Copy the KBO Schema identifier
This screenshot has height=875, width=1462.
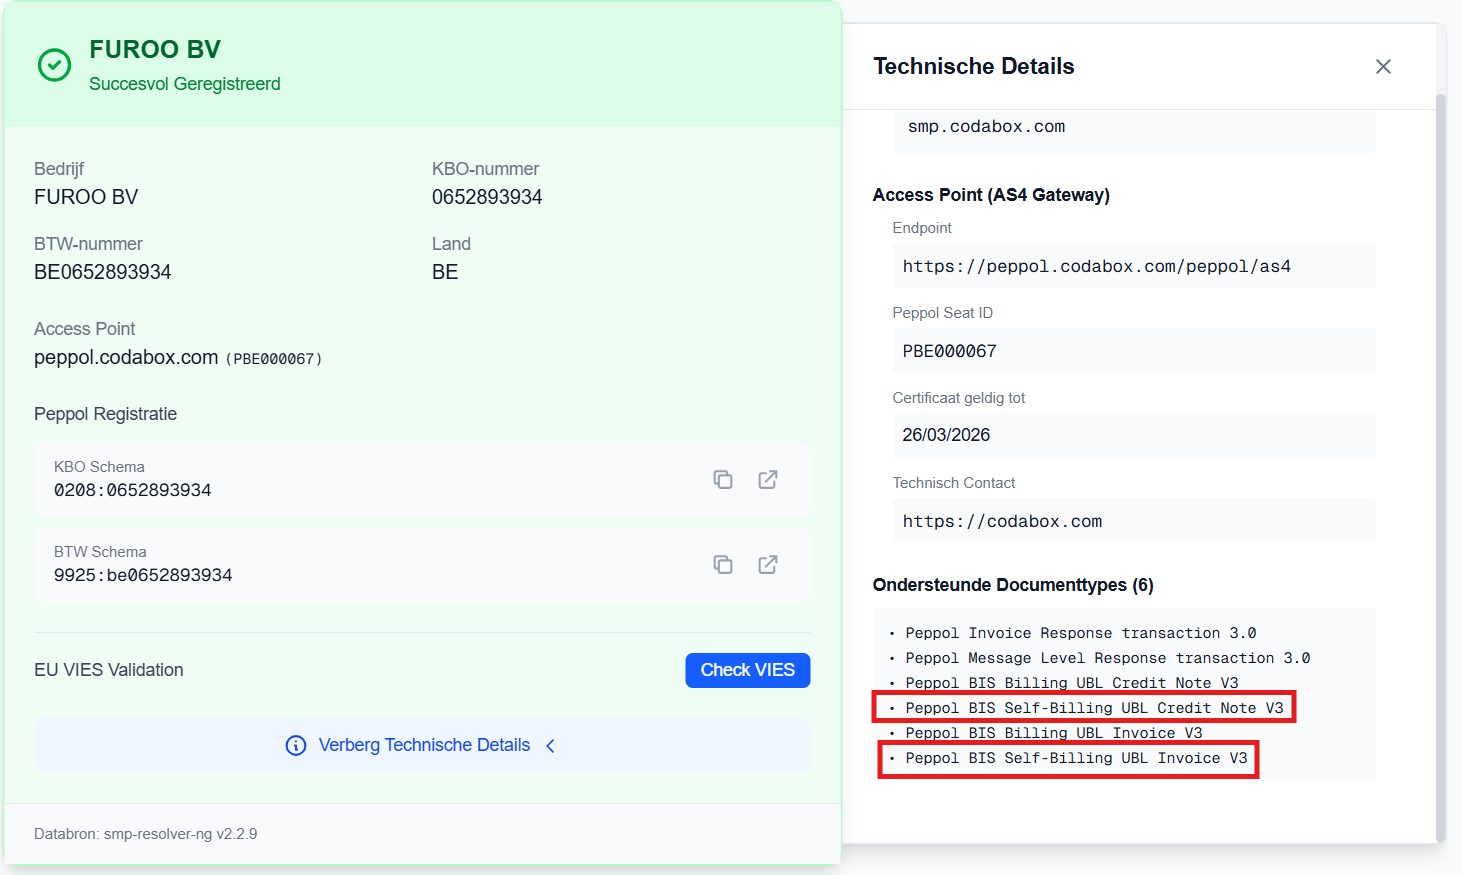tap(723, 480)
